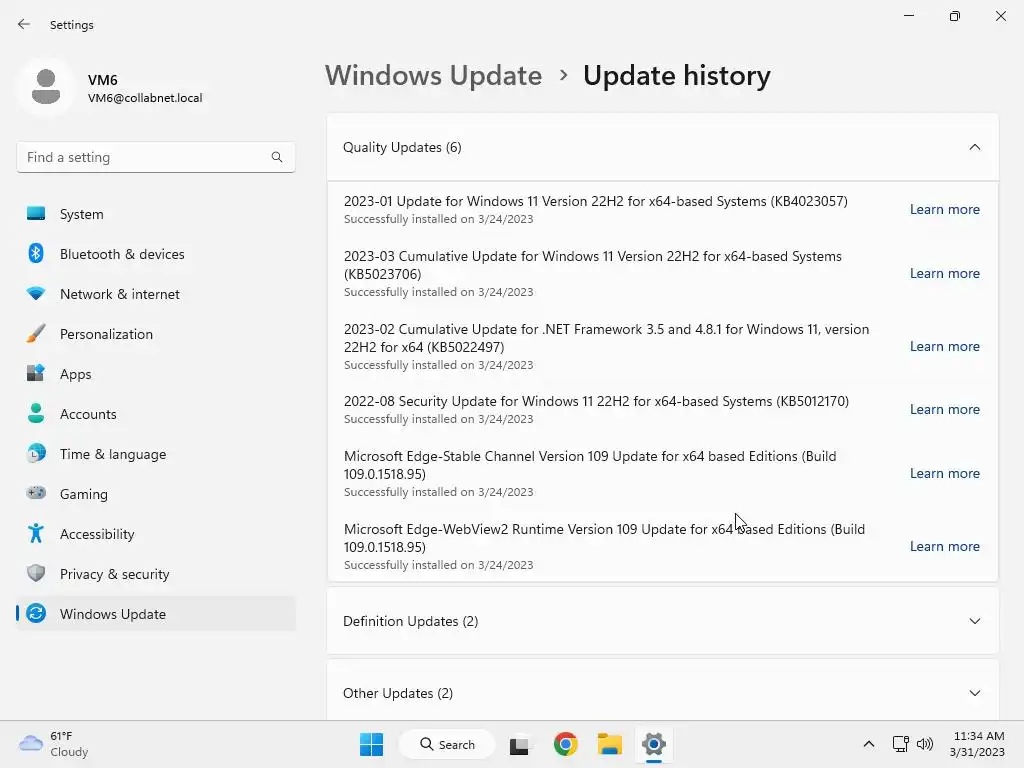This screenshot has width=1024, height=768.
Task: Open the Windows Start menu
Action: point(372,744)
